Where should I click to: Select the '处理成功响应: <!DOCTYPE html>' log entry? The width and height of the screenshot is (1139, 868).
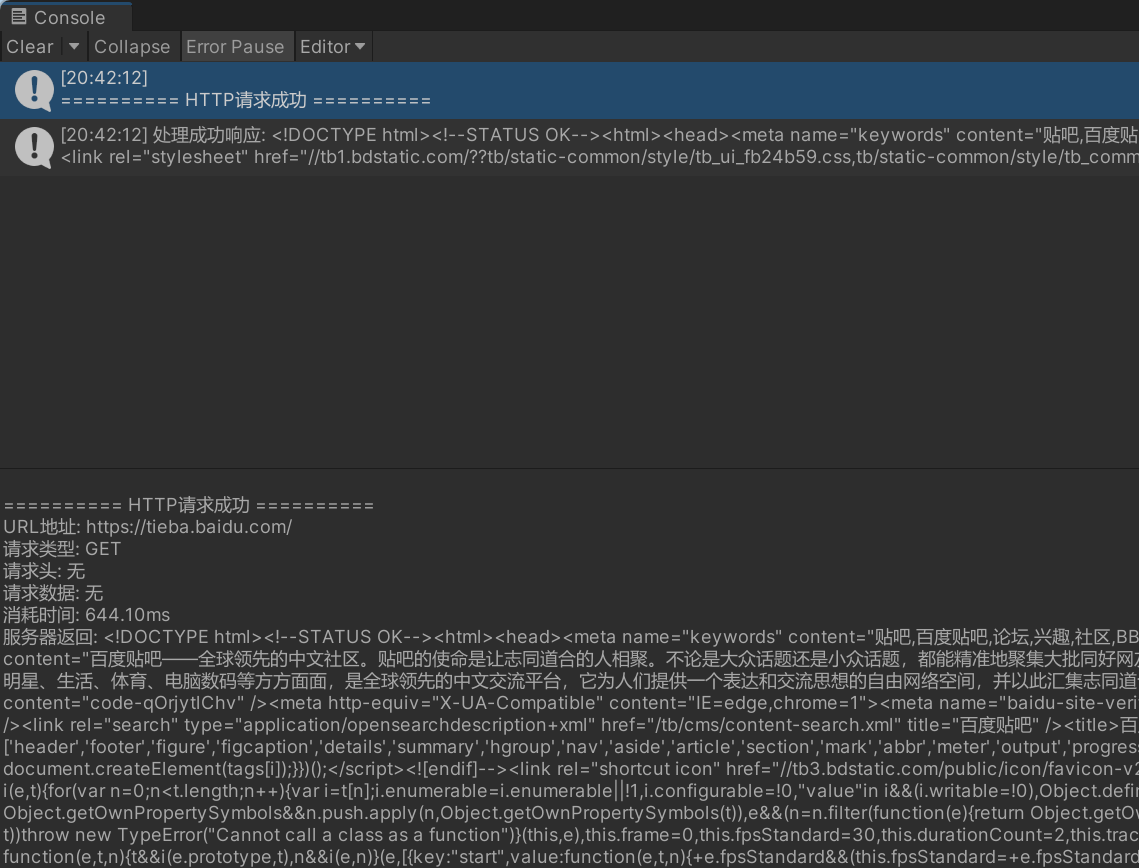570,147
